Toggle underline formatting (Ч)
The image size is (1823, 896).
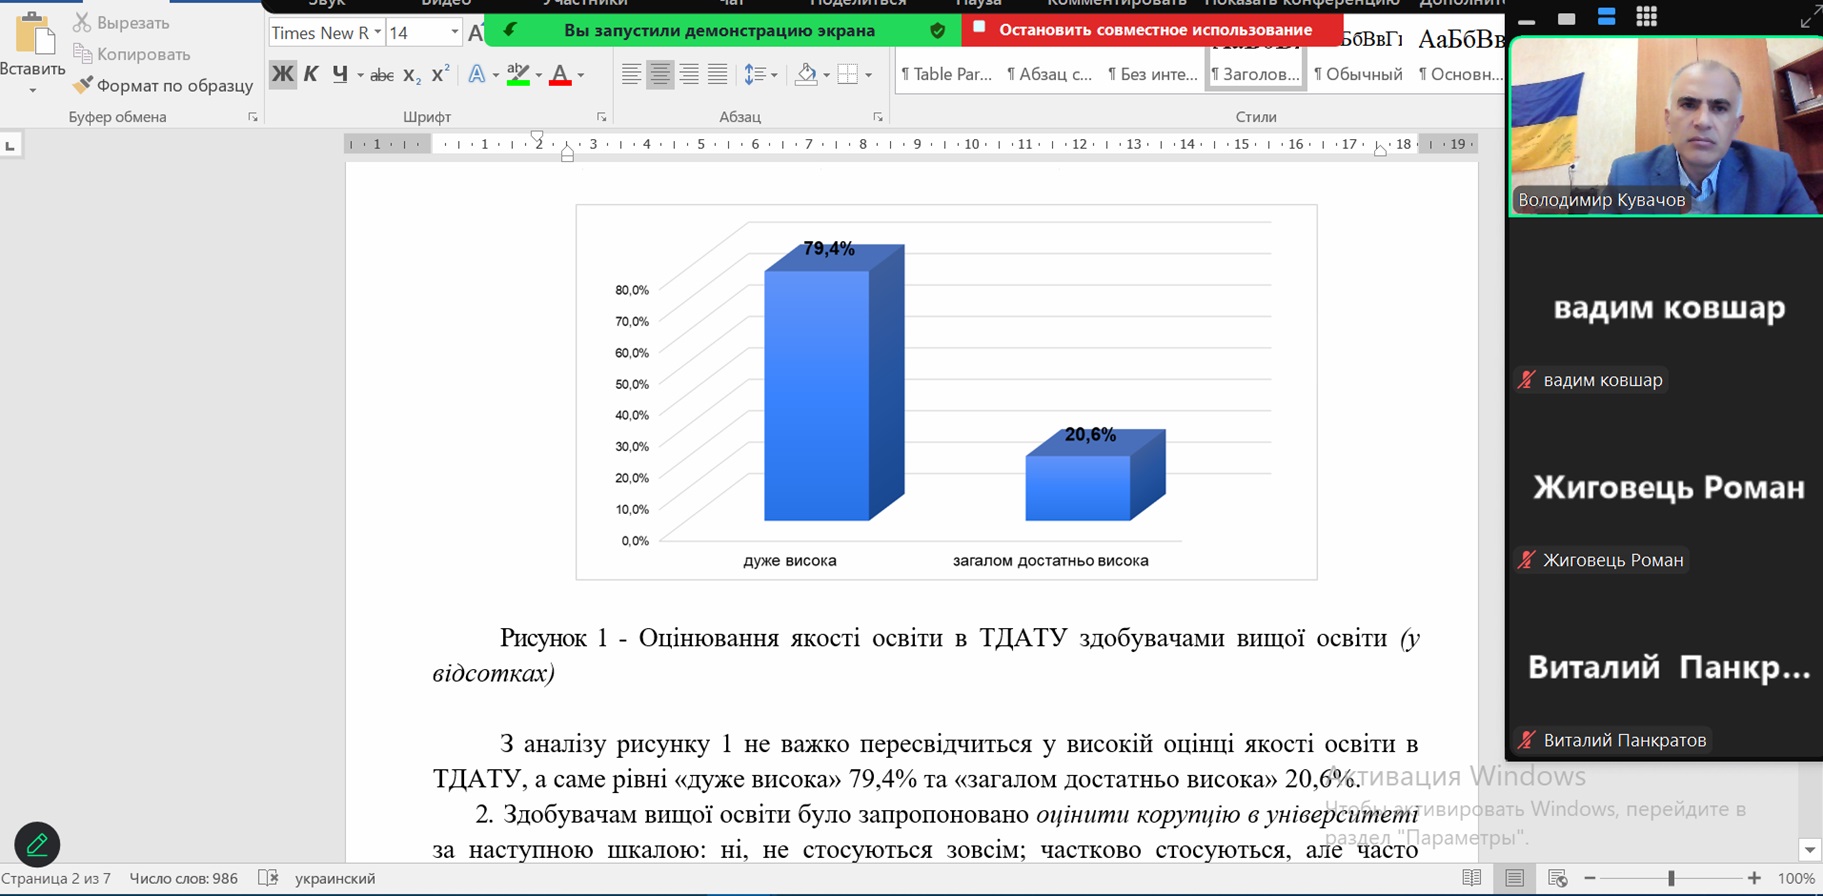(x=340, y=74)
